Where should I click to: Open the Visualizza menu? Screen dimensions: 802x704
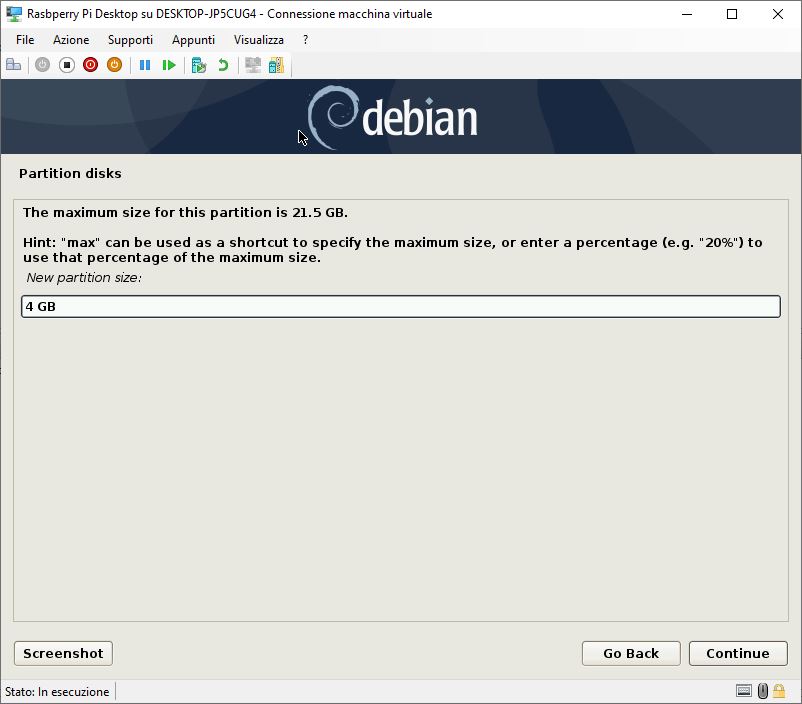[x=259, y=40]
